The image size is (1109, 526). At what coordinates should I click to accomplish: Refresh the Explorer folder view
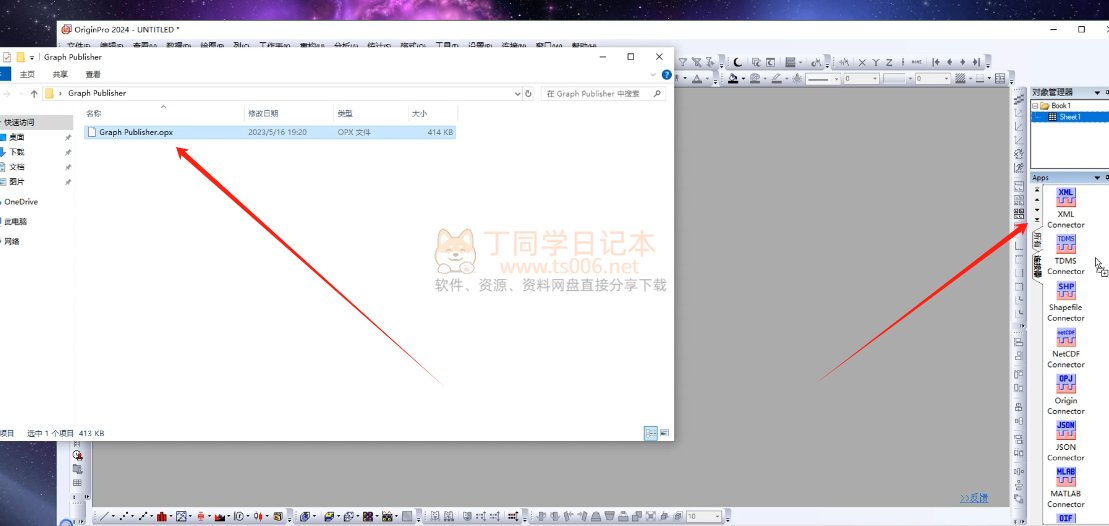[528, 93]
